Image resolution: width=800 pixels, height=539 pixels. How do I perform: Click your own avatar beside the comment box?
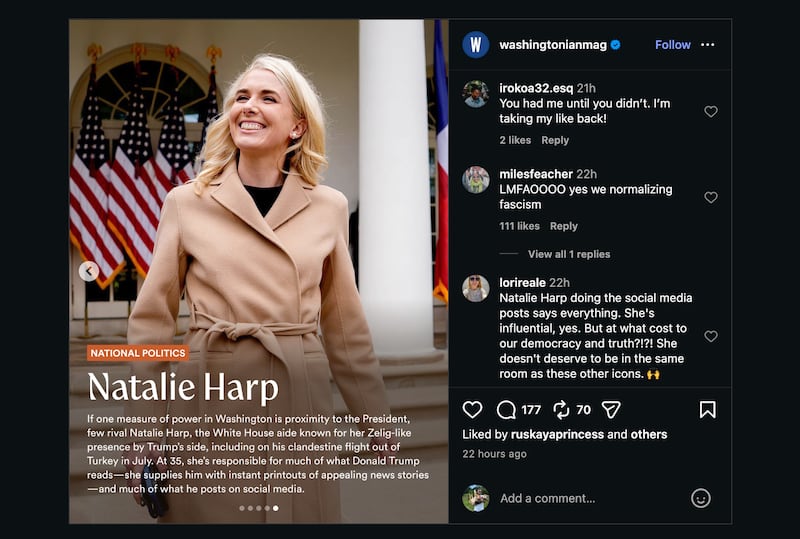point(476,498)
